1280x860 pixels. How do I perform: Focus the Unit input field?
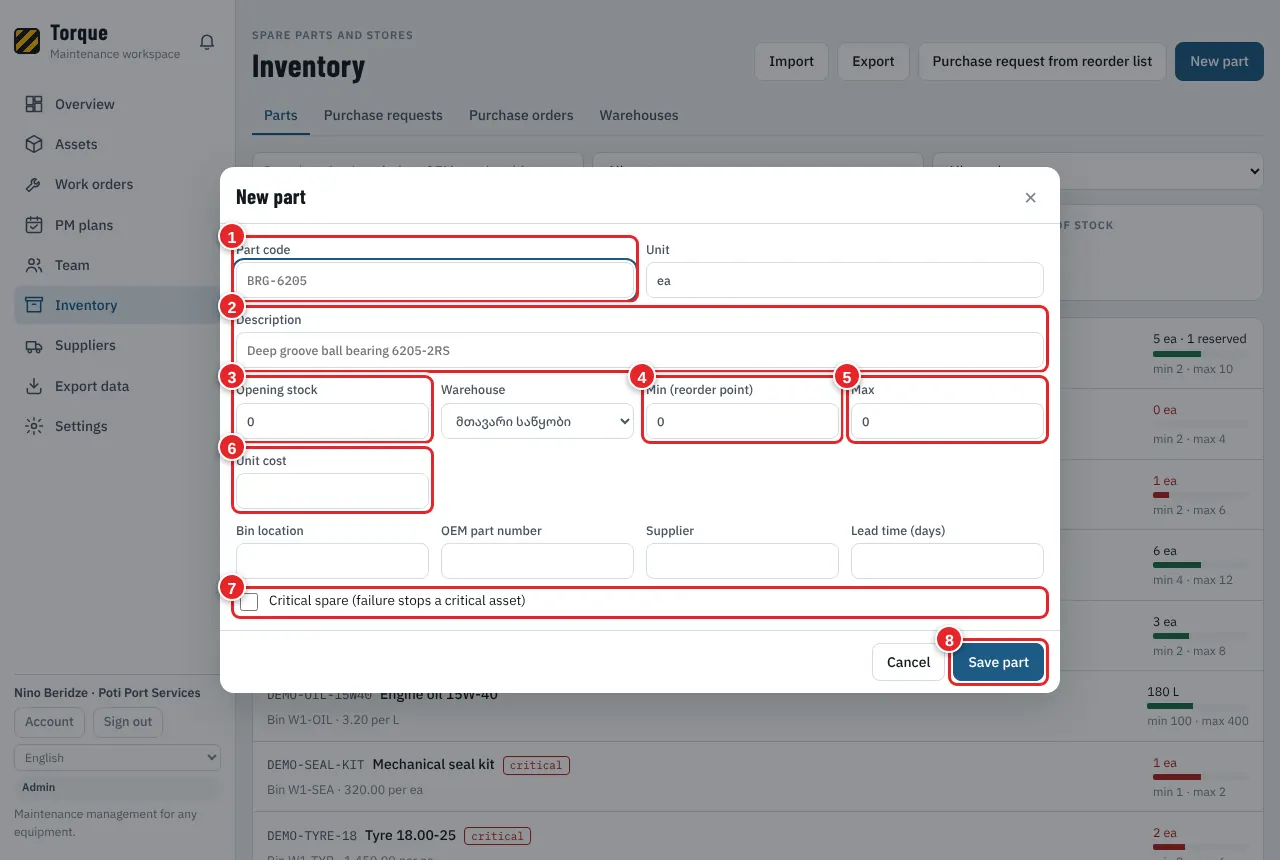(845, 281)
